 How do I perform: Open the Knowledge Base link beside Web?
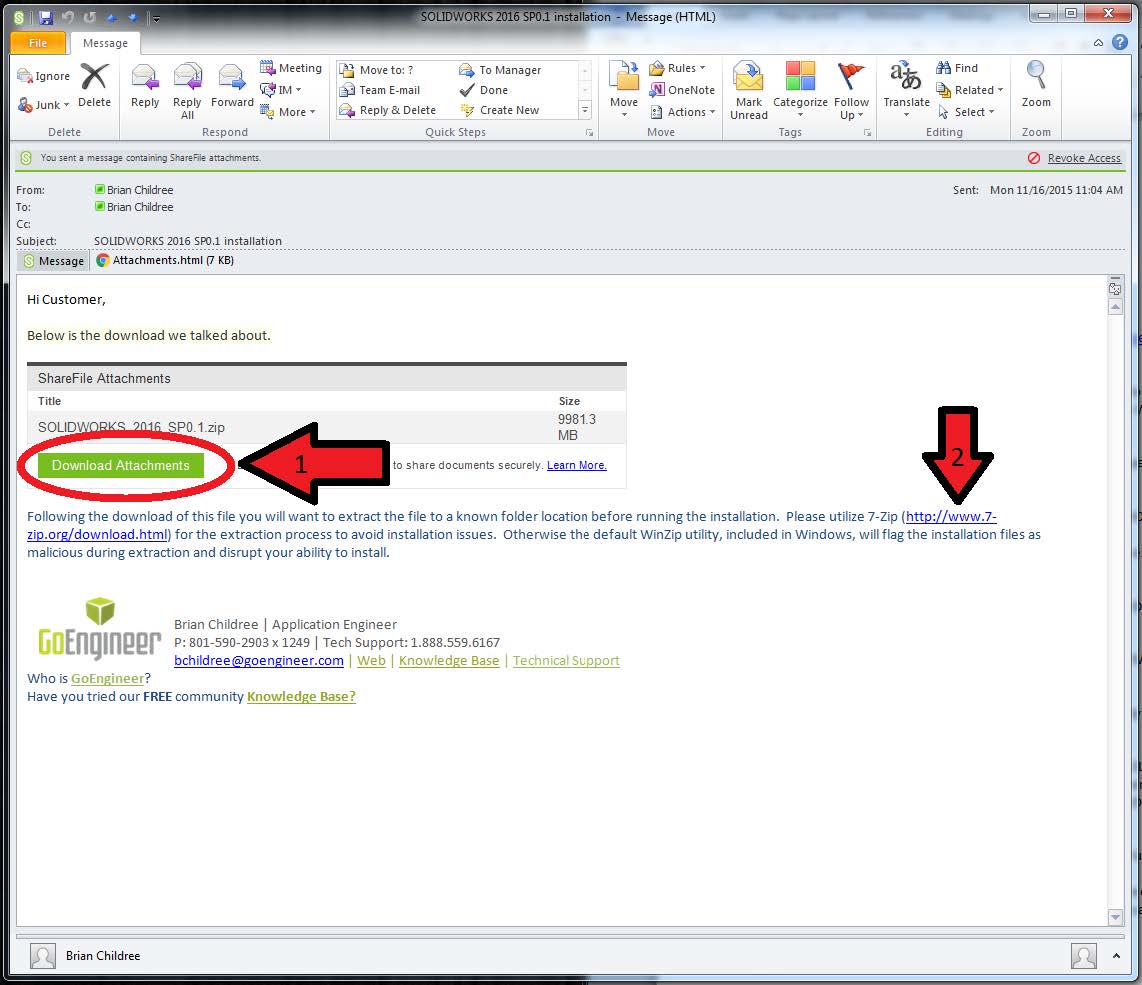click(449, 661)
